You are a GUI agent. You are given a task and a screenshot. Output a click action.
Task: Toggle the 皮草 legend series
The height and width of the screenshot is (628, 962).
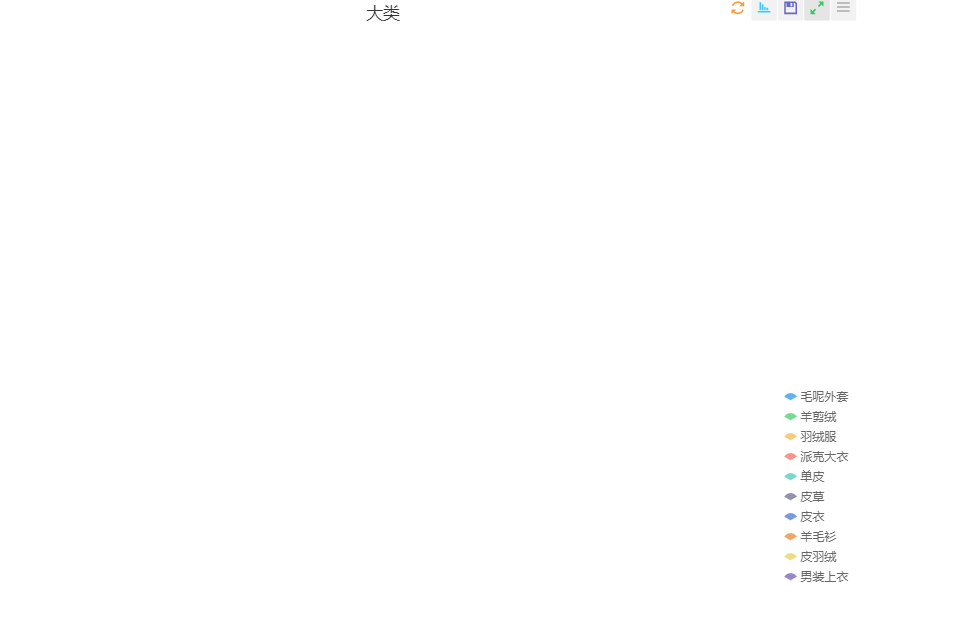[x=804, y=497]
